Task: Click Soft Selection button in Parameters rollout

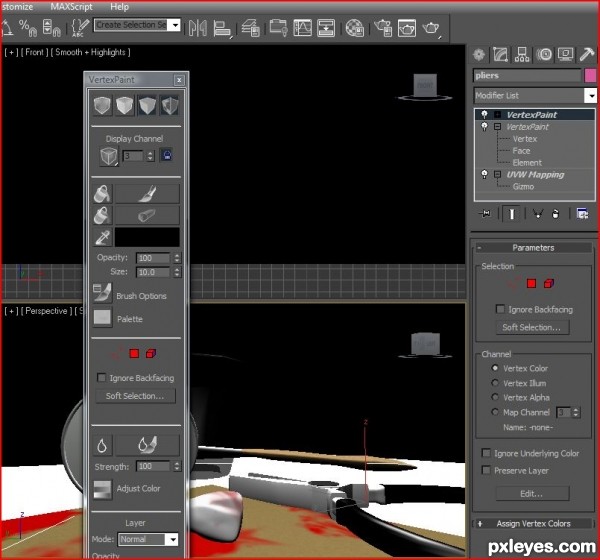Action: click(532, 327)
